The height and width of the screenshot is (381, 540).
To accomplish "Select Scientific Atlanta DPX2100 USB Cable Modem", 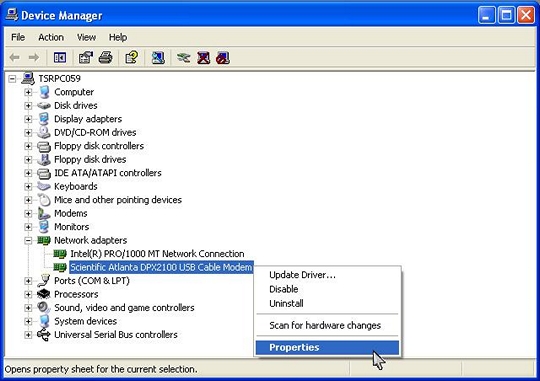I will click(x=161, y=267).
